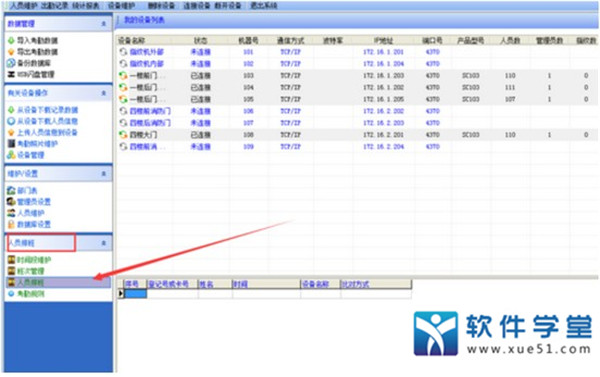Click the sidebar 人员维护 people icon
The height and width of the screenshot is (377, 600).
tap(11, 213)
